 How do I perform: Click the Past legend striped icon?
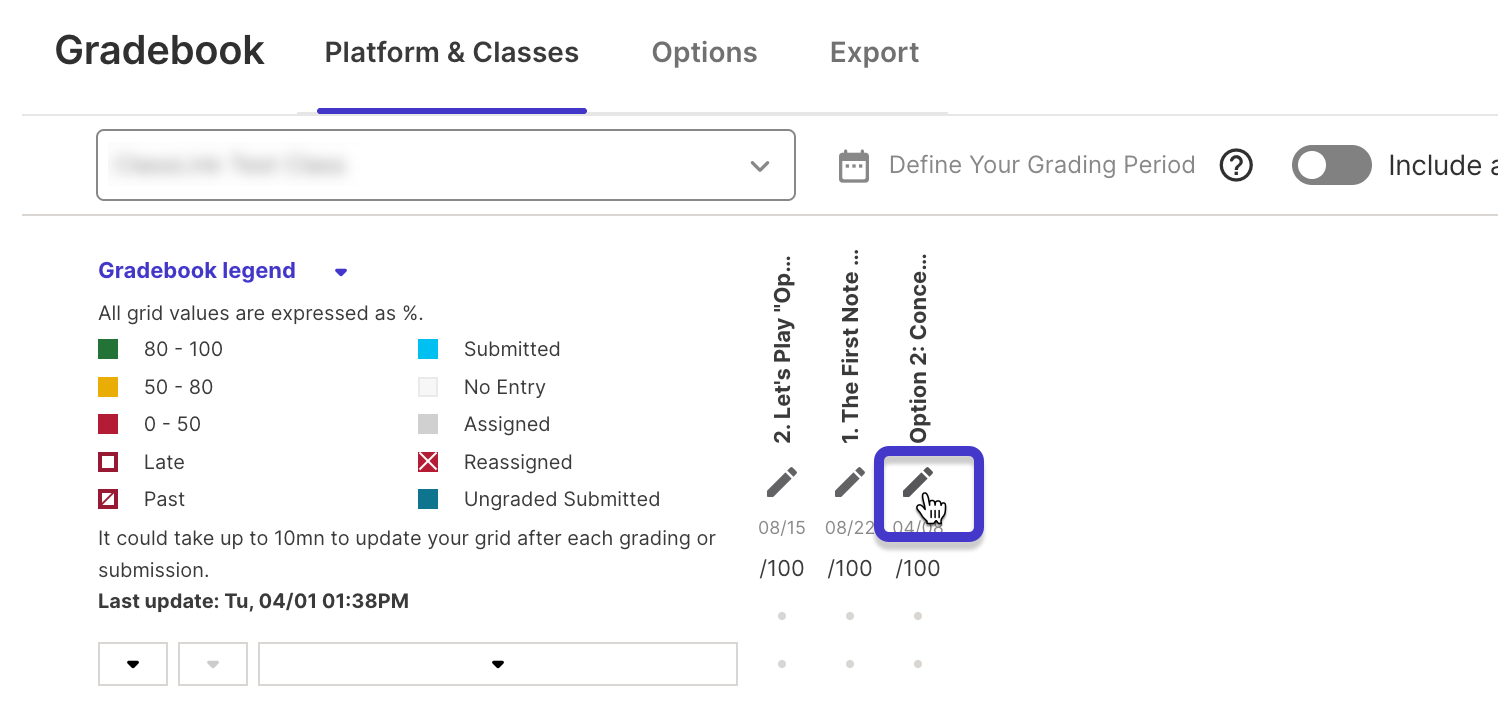[x=108, y=499]
